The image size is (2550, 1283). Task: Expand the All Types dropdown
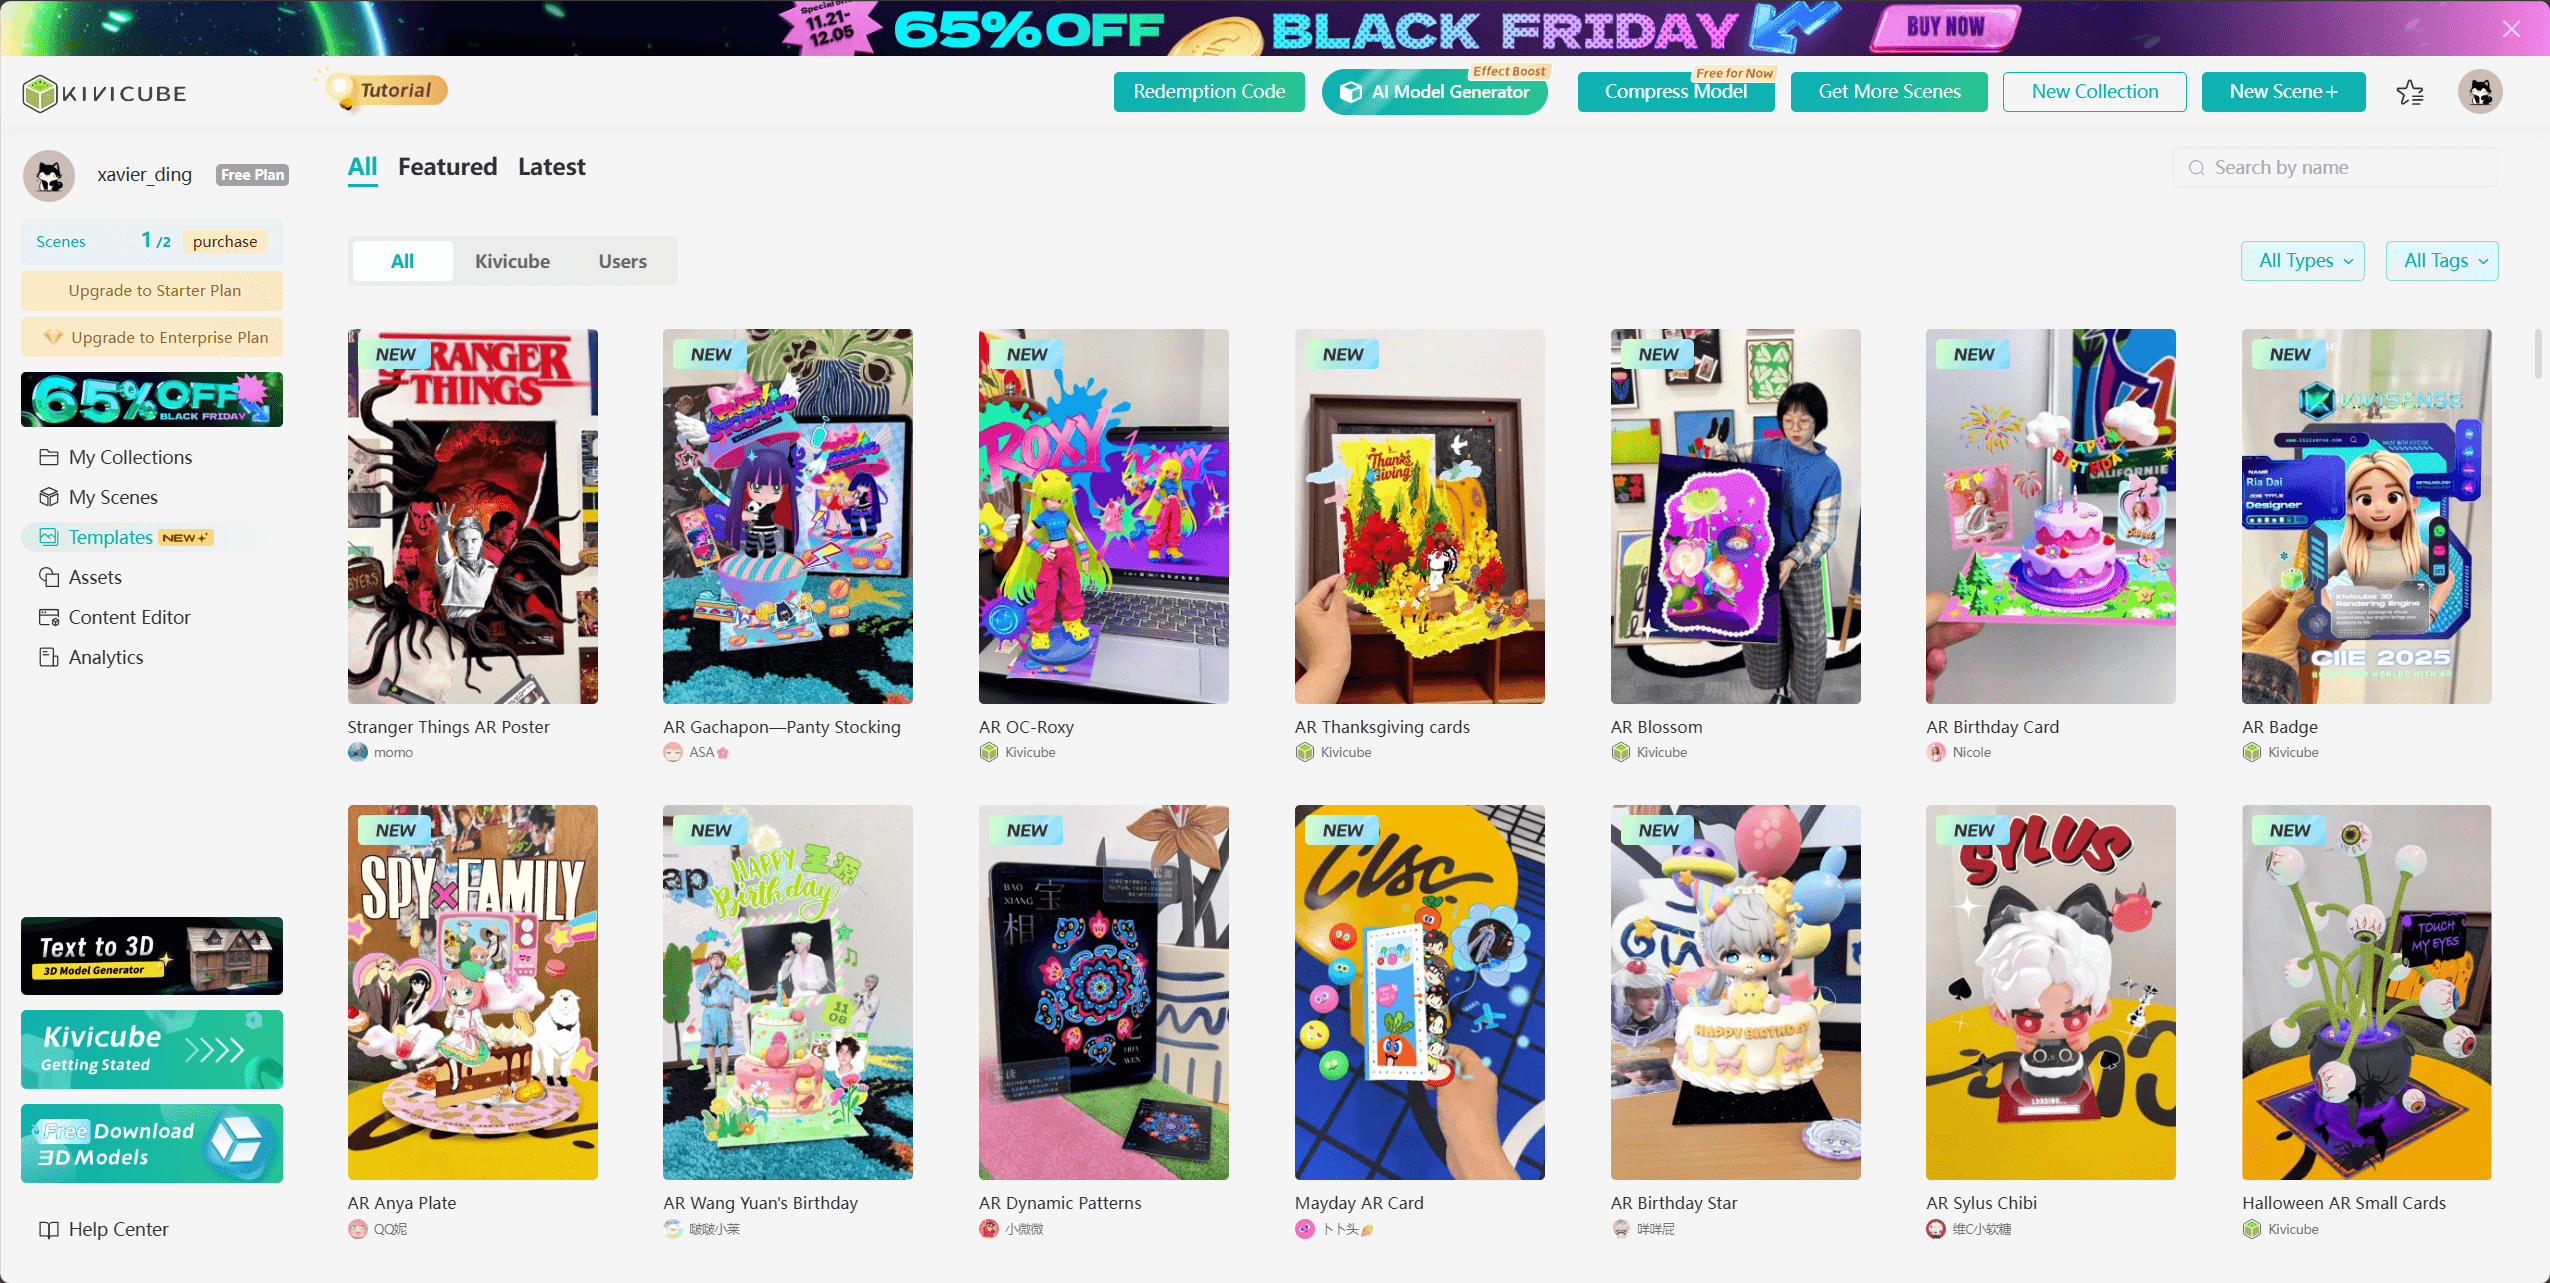pyautogui.click(x=2303, y=261)
